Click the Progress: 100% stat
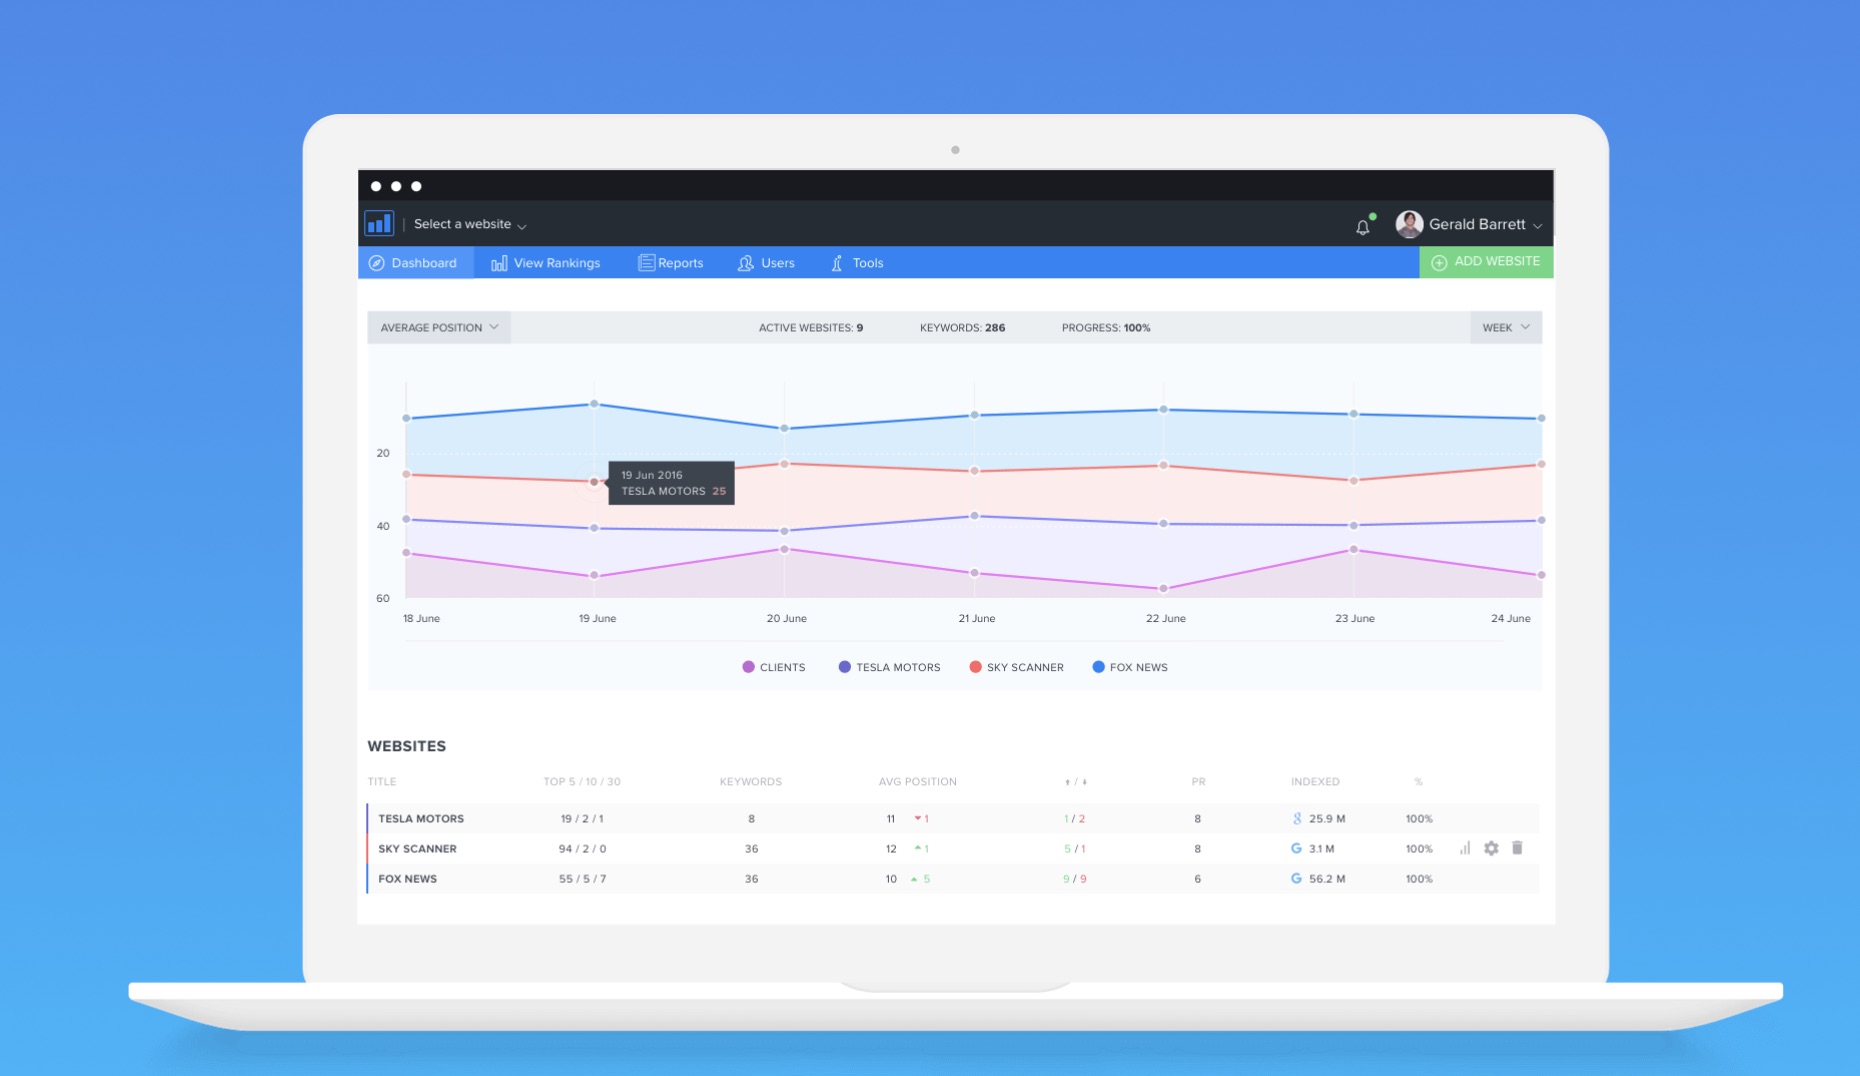This screenshot has width=1860, height=1076. pos(1106,328)
